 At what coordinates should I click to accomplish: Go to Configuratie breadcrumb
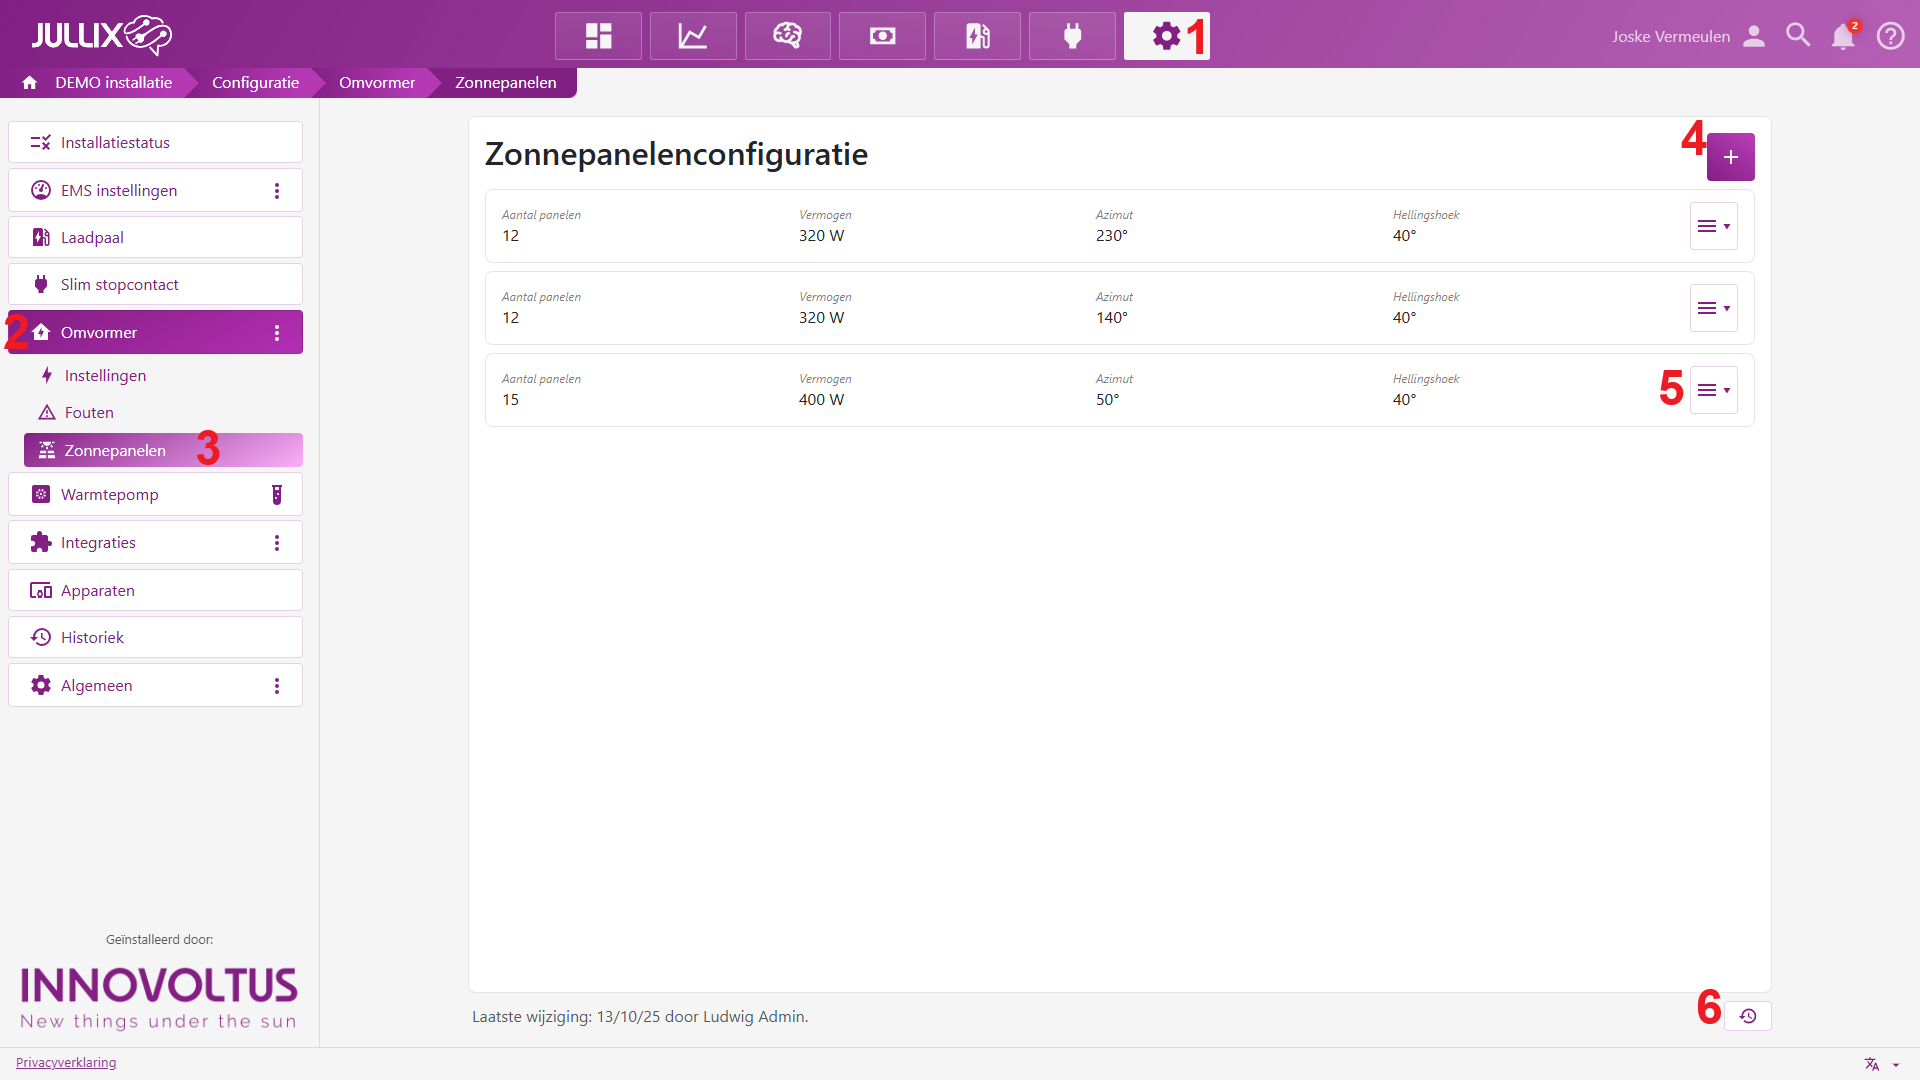point(255,82)
